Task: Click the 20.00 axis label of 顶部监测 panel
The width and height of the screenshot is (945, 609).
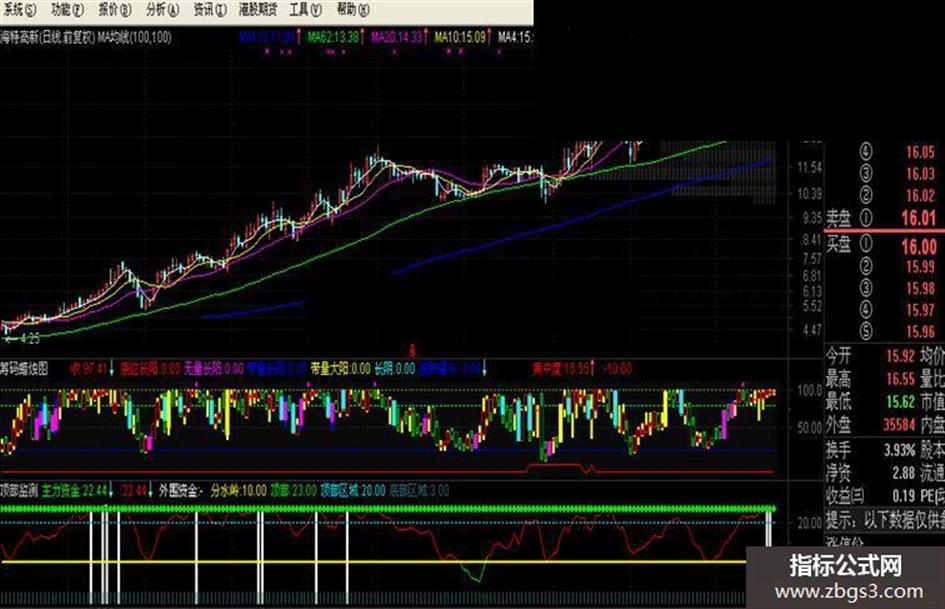Action: pos(809,522)
